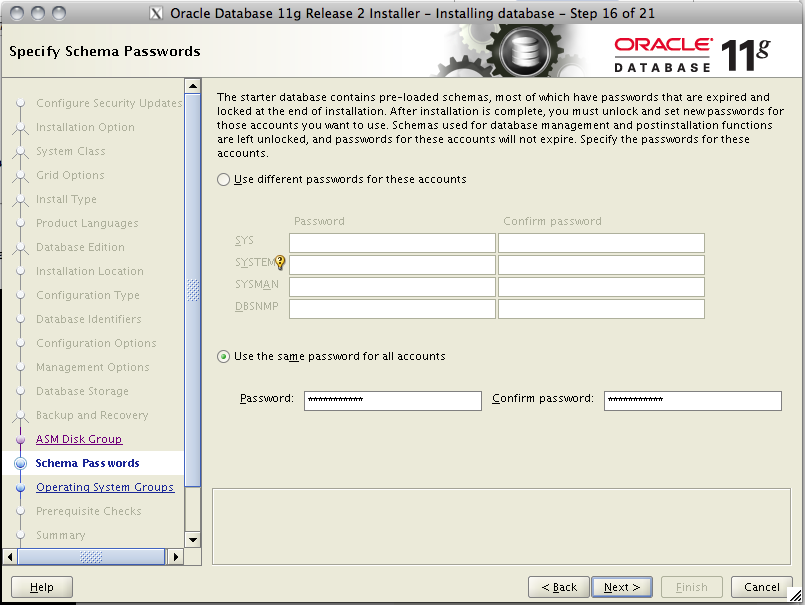Click the shared Password input field

pyautogui.click(x=392, y=400)
